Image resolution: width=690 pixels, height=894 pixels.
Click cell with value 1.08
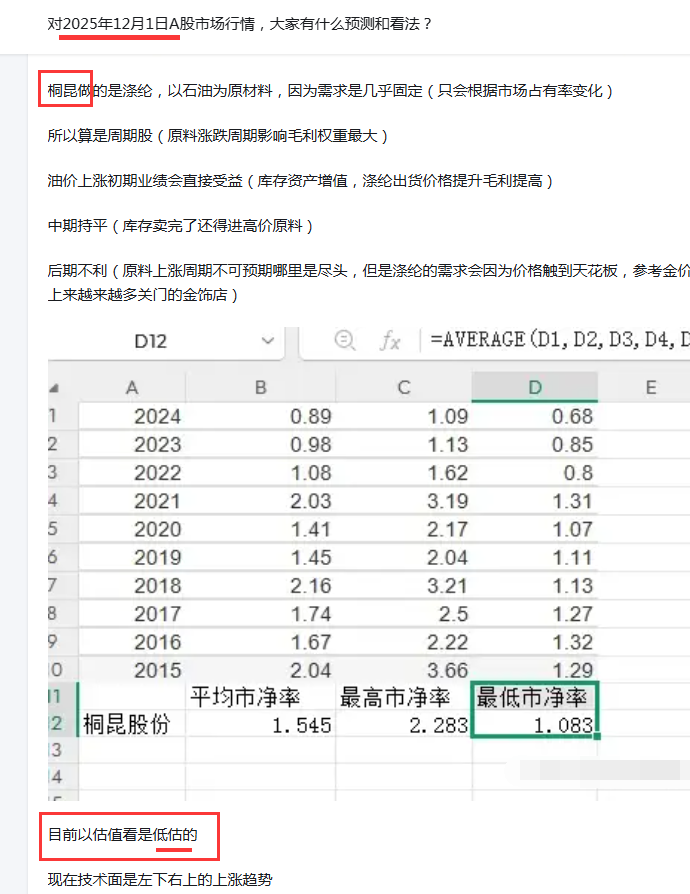click(261, 473)
